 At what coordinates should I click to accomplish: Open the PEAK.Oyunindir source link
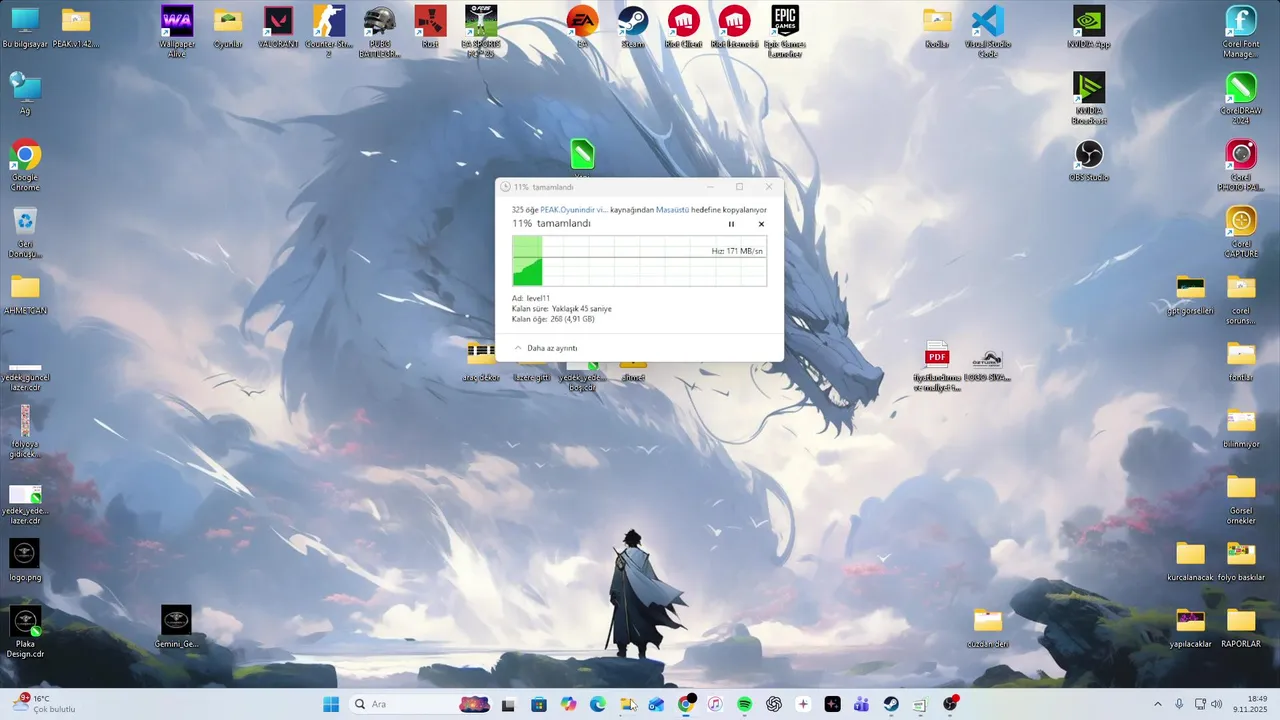(574, 210)
